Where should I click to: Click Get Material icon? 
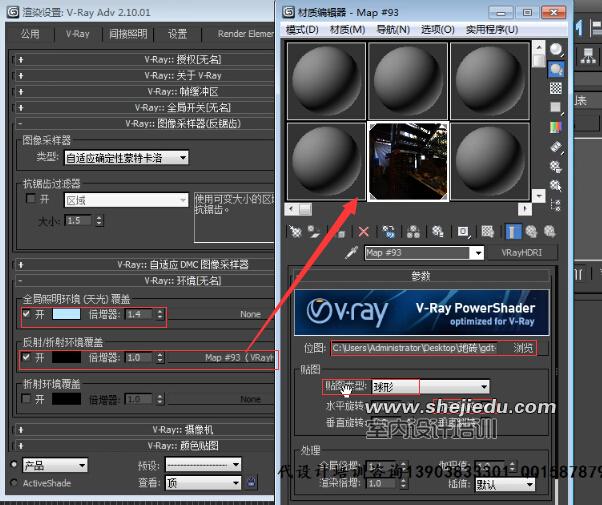295,232
